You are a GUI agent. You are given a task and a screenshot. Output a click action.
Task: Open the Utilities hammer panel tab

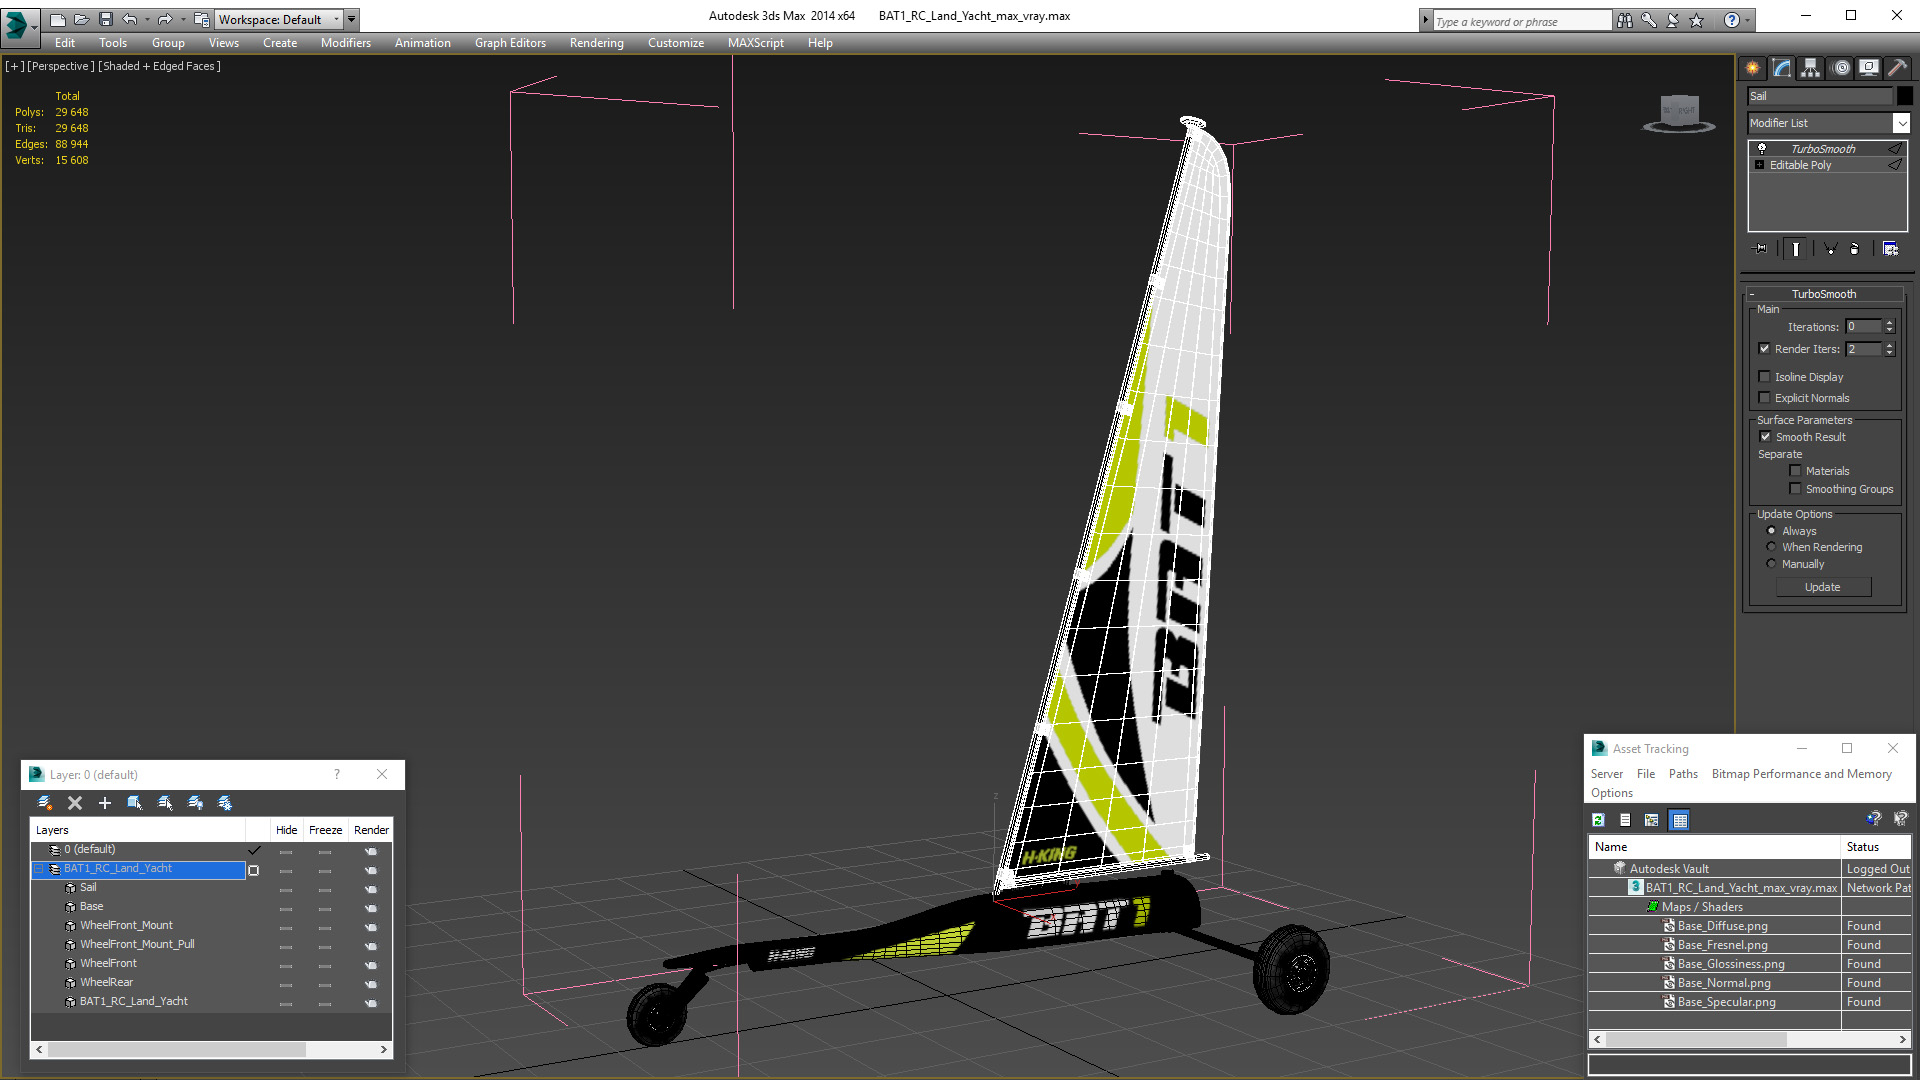point(1897,68)
